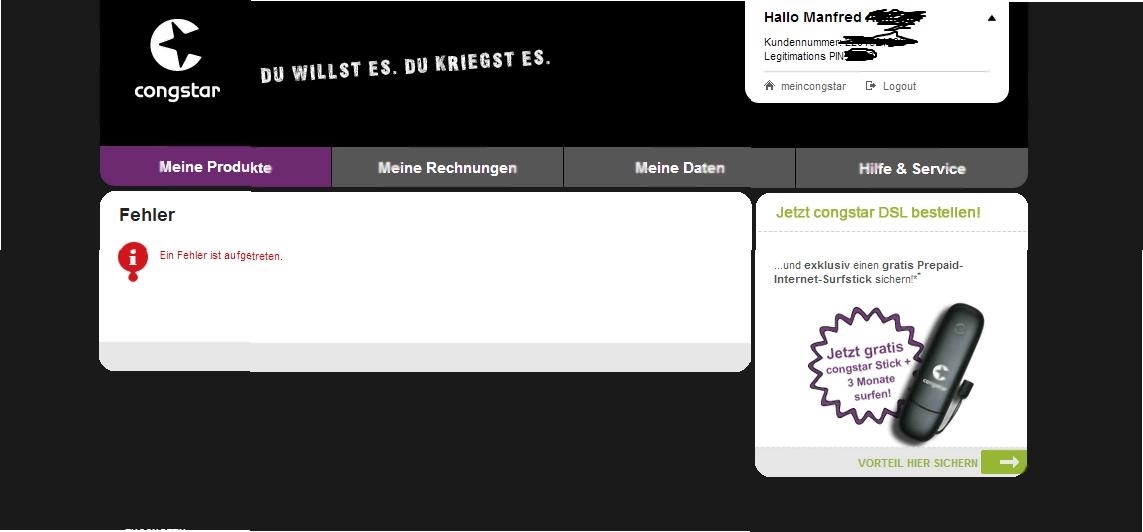Viewport: 1143px width, 532px height.
Task: Click the Logout link
Action: [x=899, y=86]
